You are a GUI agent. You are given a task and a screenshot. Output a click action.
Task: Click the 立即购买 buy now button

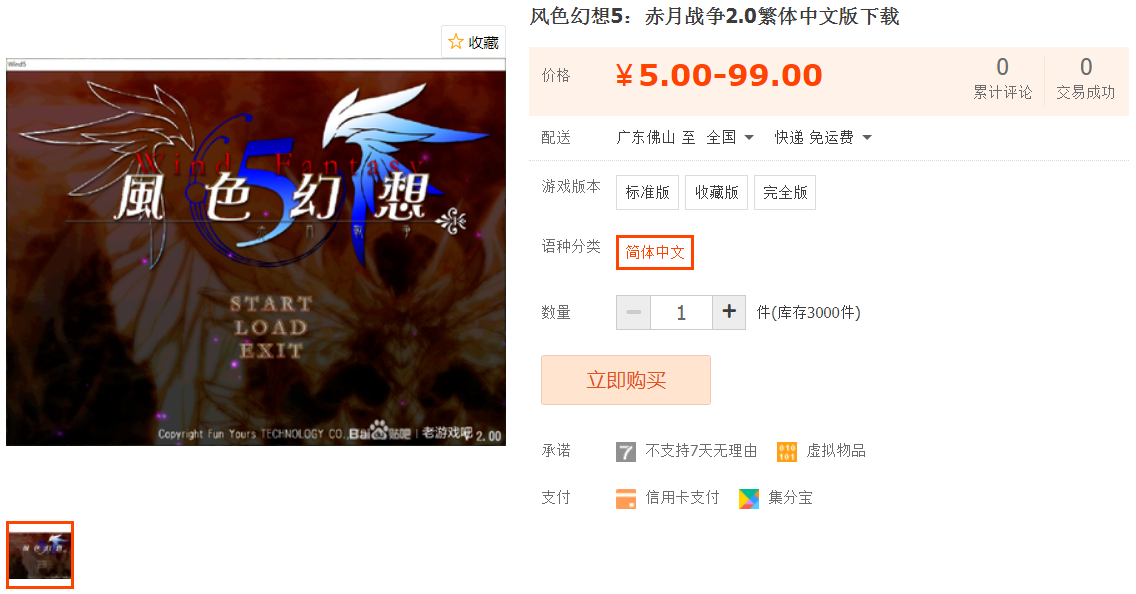tap(626, 380)
